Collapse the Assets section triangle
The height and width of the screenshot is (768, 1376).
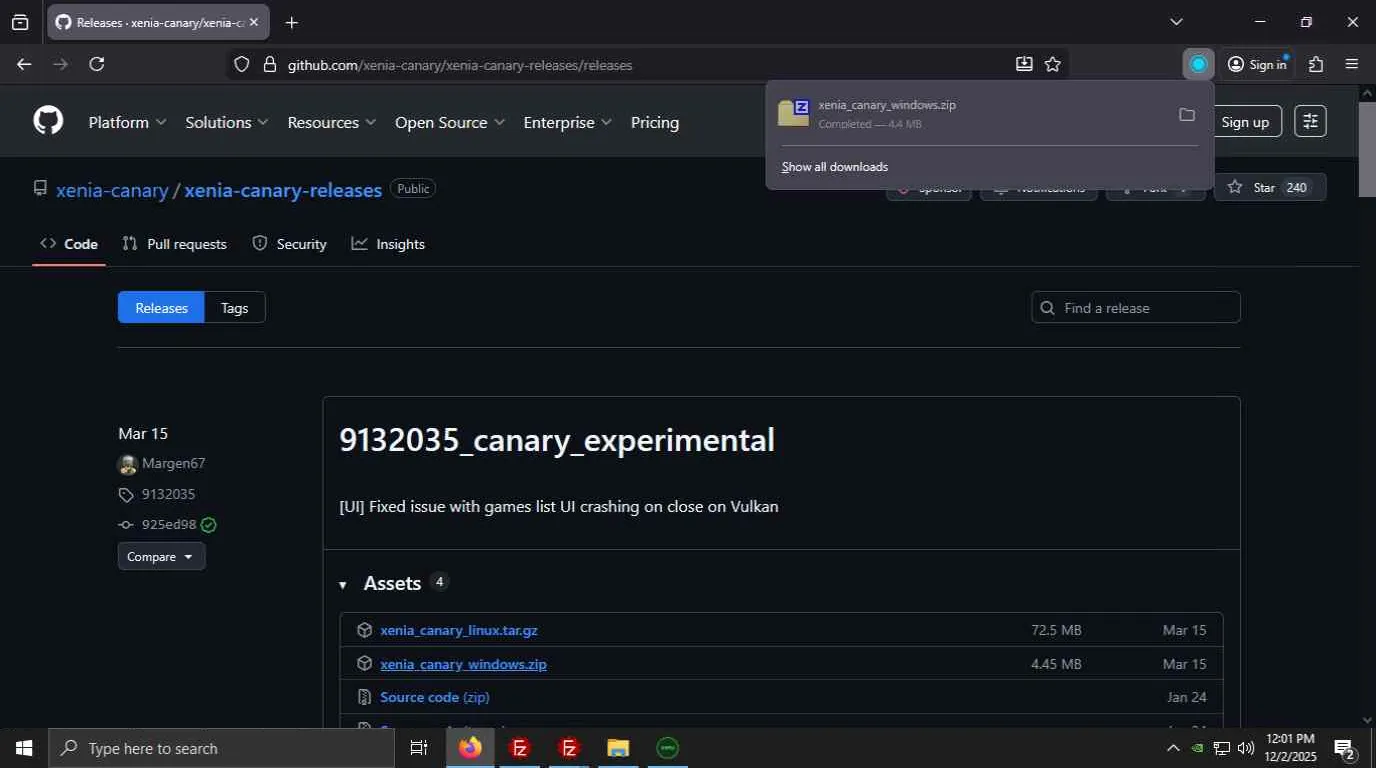tap(343, 585)
